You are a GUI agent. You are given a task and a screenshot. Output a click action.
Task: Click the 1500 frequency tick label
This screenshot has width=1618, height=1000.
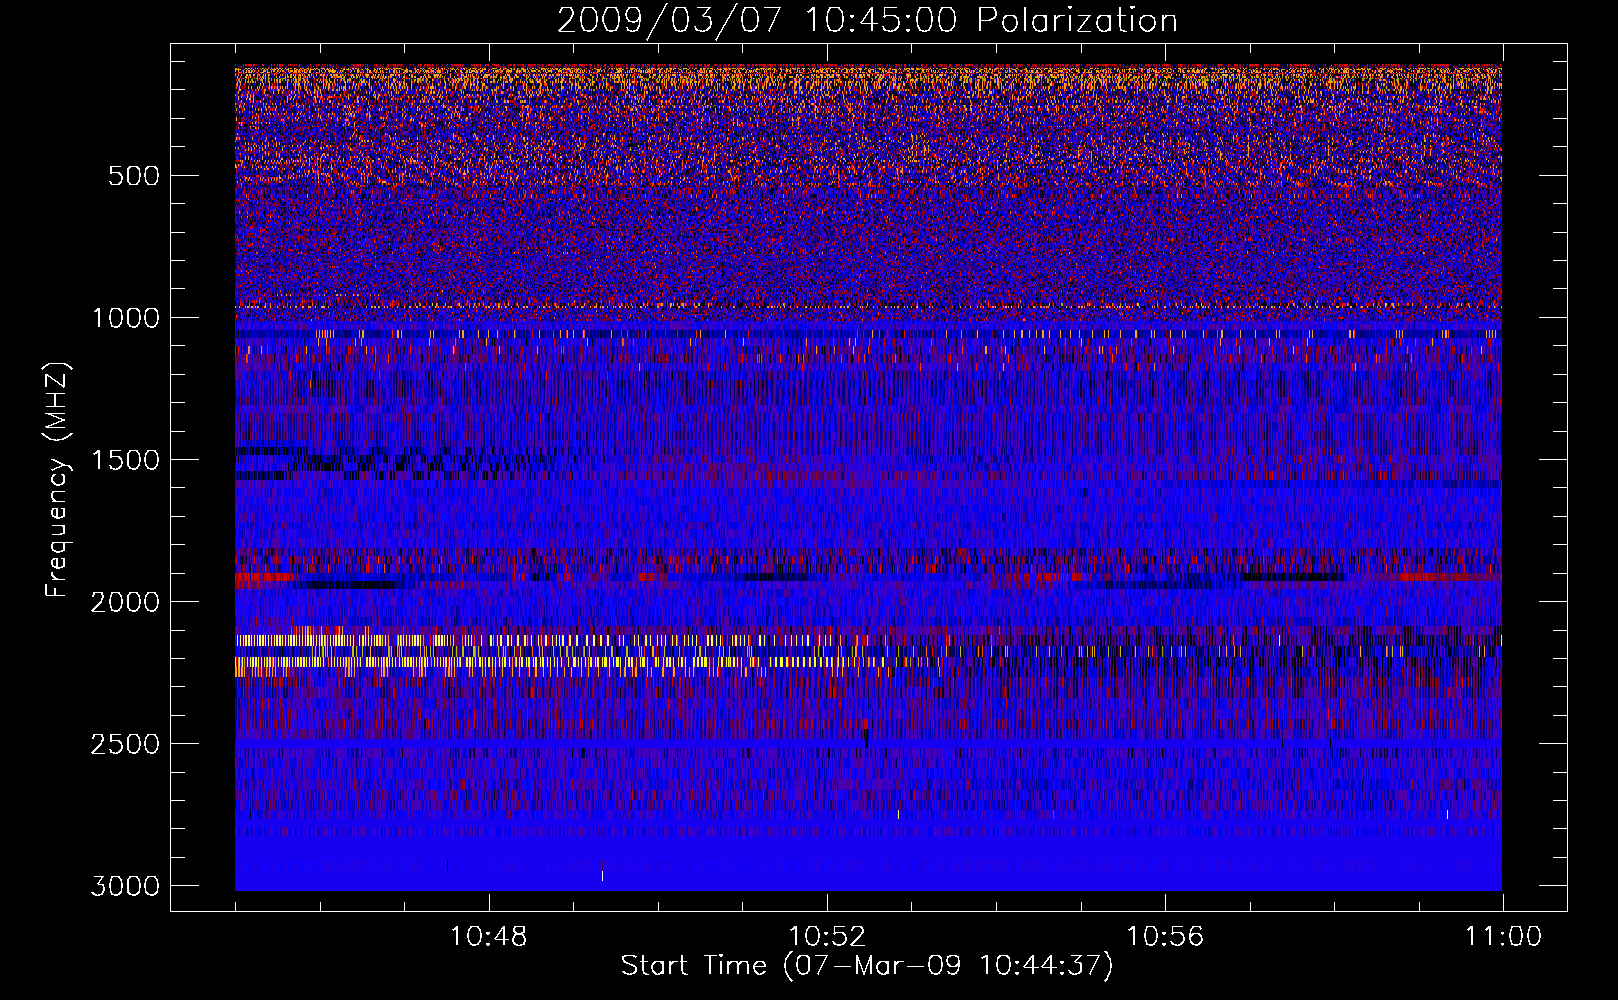click(126, 460)
